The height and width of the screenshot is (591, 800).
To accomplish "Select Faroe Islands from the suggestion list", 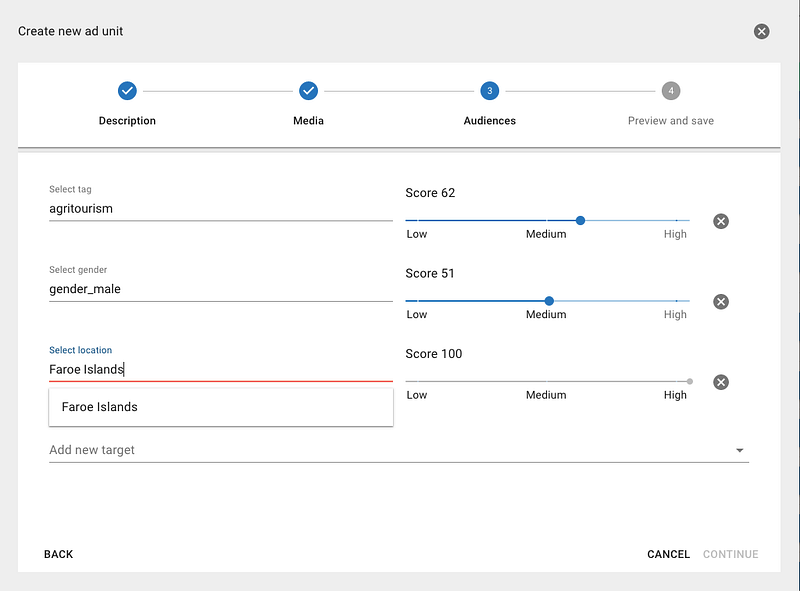I will coord(100,407).
